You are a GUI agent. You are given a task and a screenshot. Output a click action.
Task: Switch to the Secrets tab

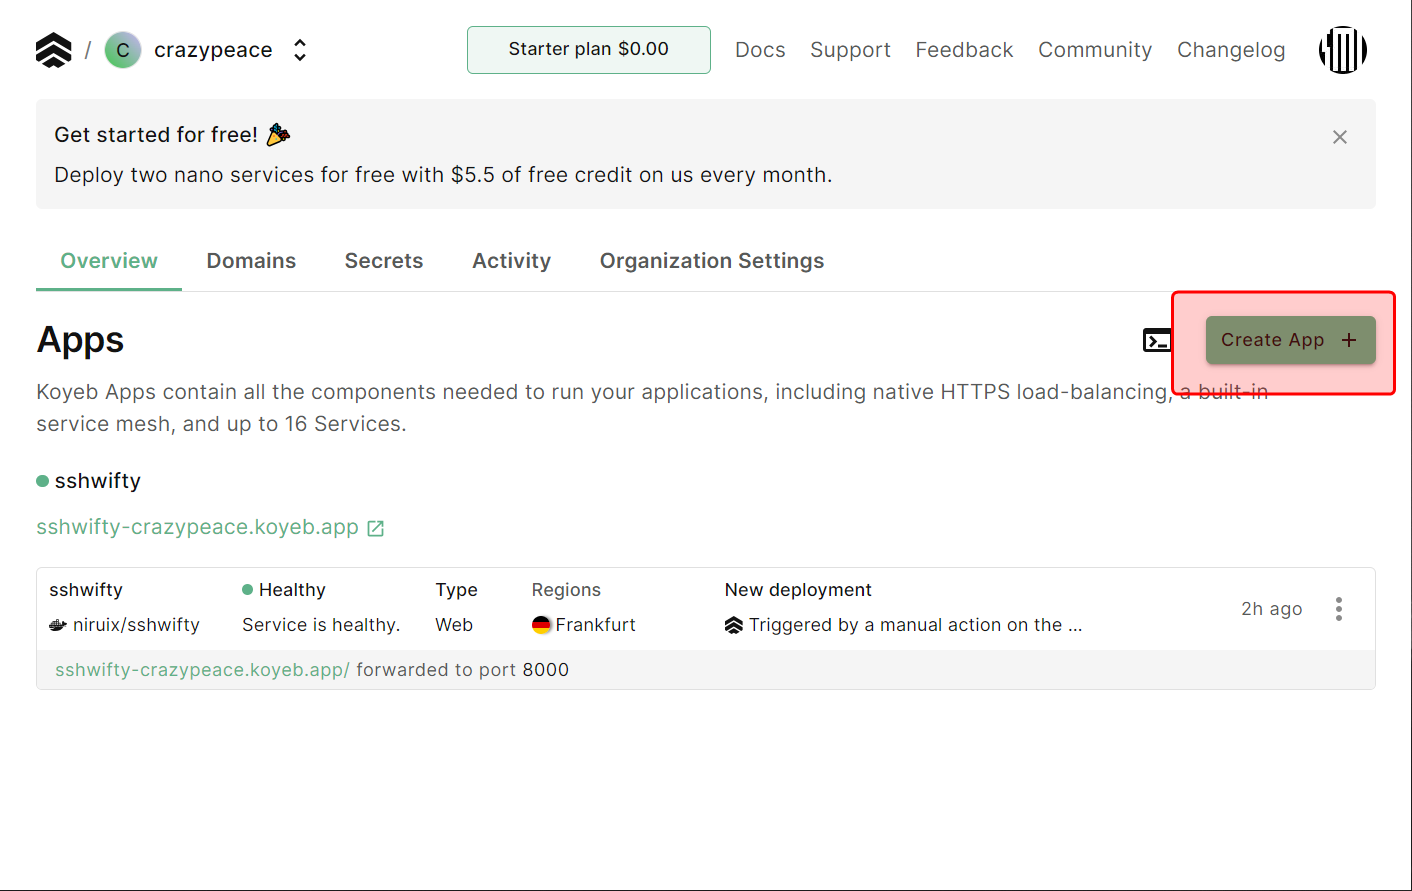coord(384,261)
